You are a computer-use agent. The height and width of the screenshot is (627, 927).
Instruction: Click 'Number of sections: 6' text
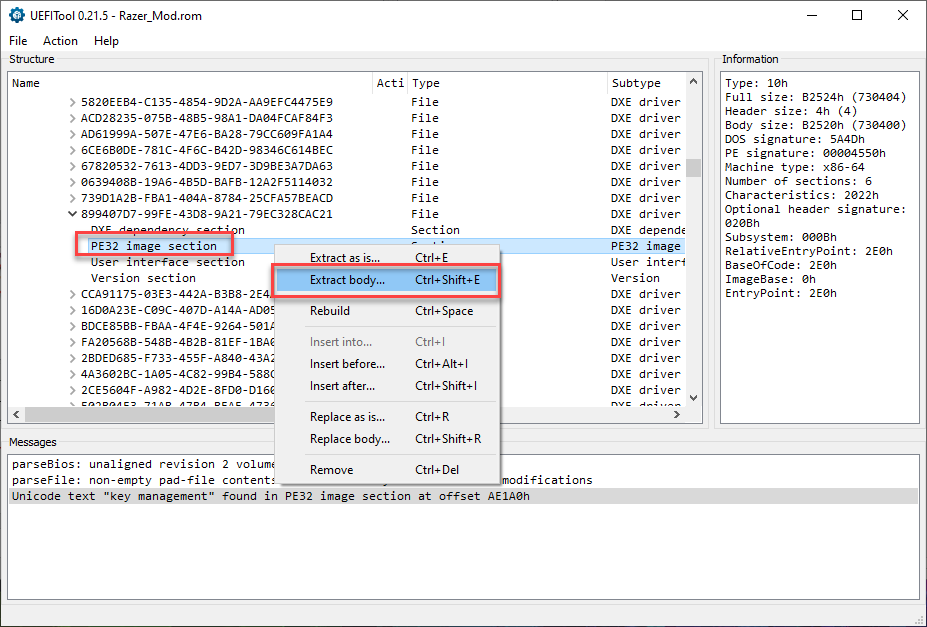click(798, 181)
